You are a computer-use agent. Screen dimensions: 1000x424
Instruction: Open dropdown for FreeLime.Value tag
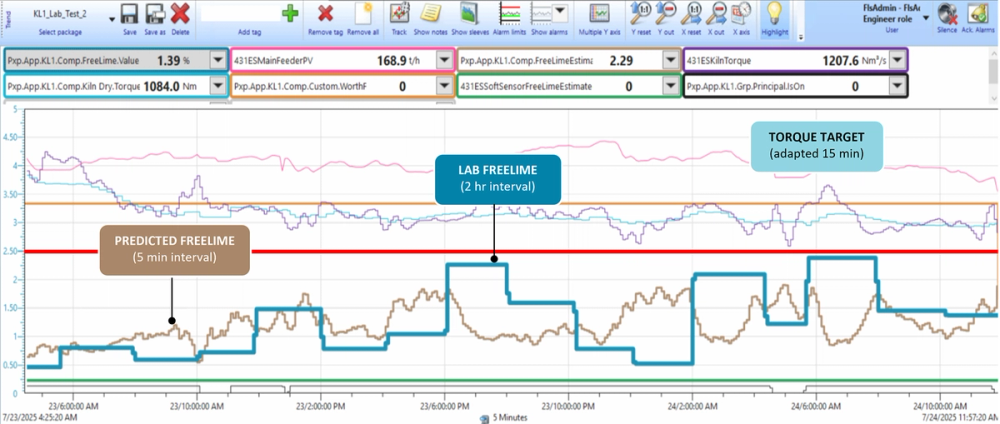point(217,61)
